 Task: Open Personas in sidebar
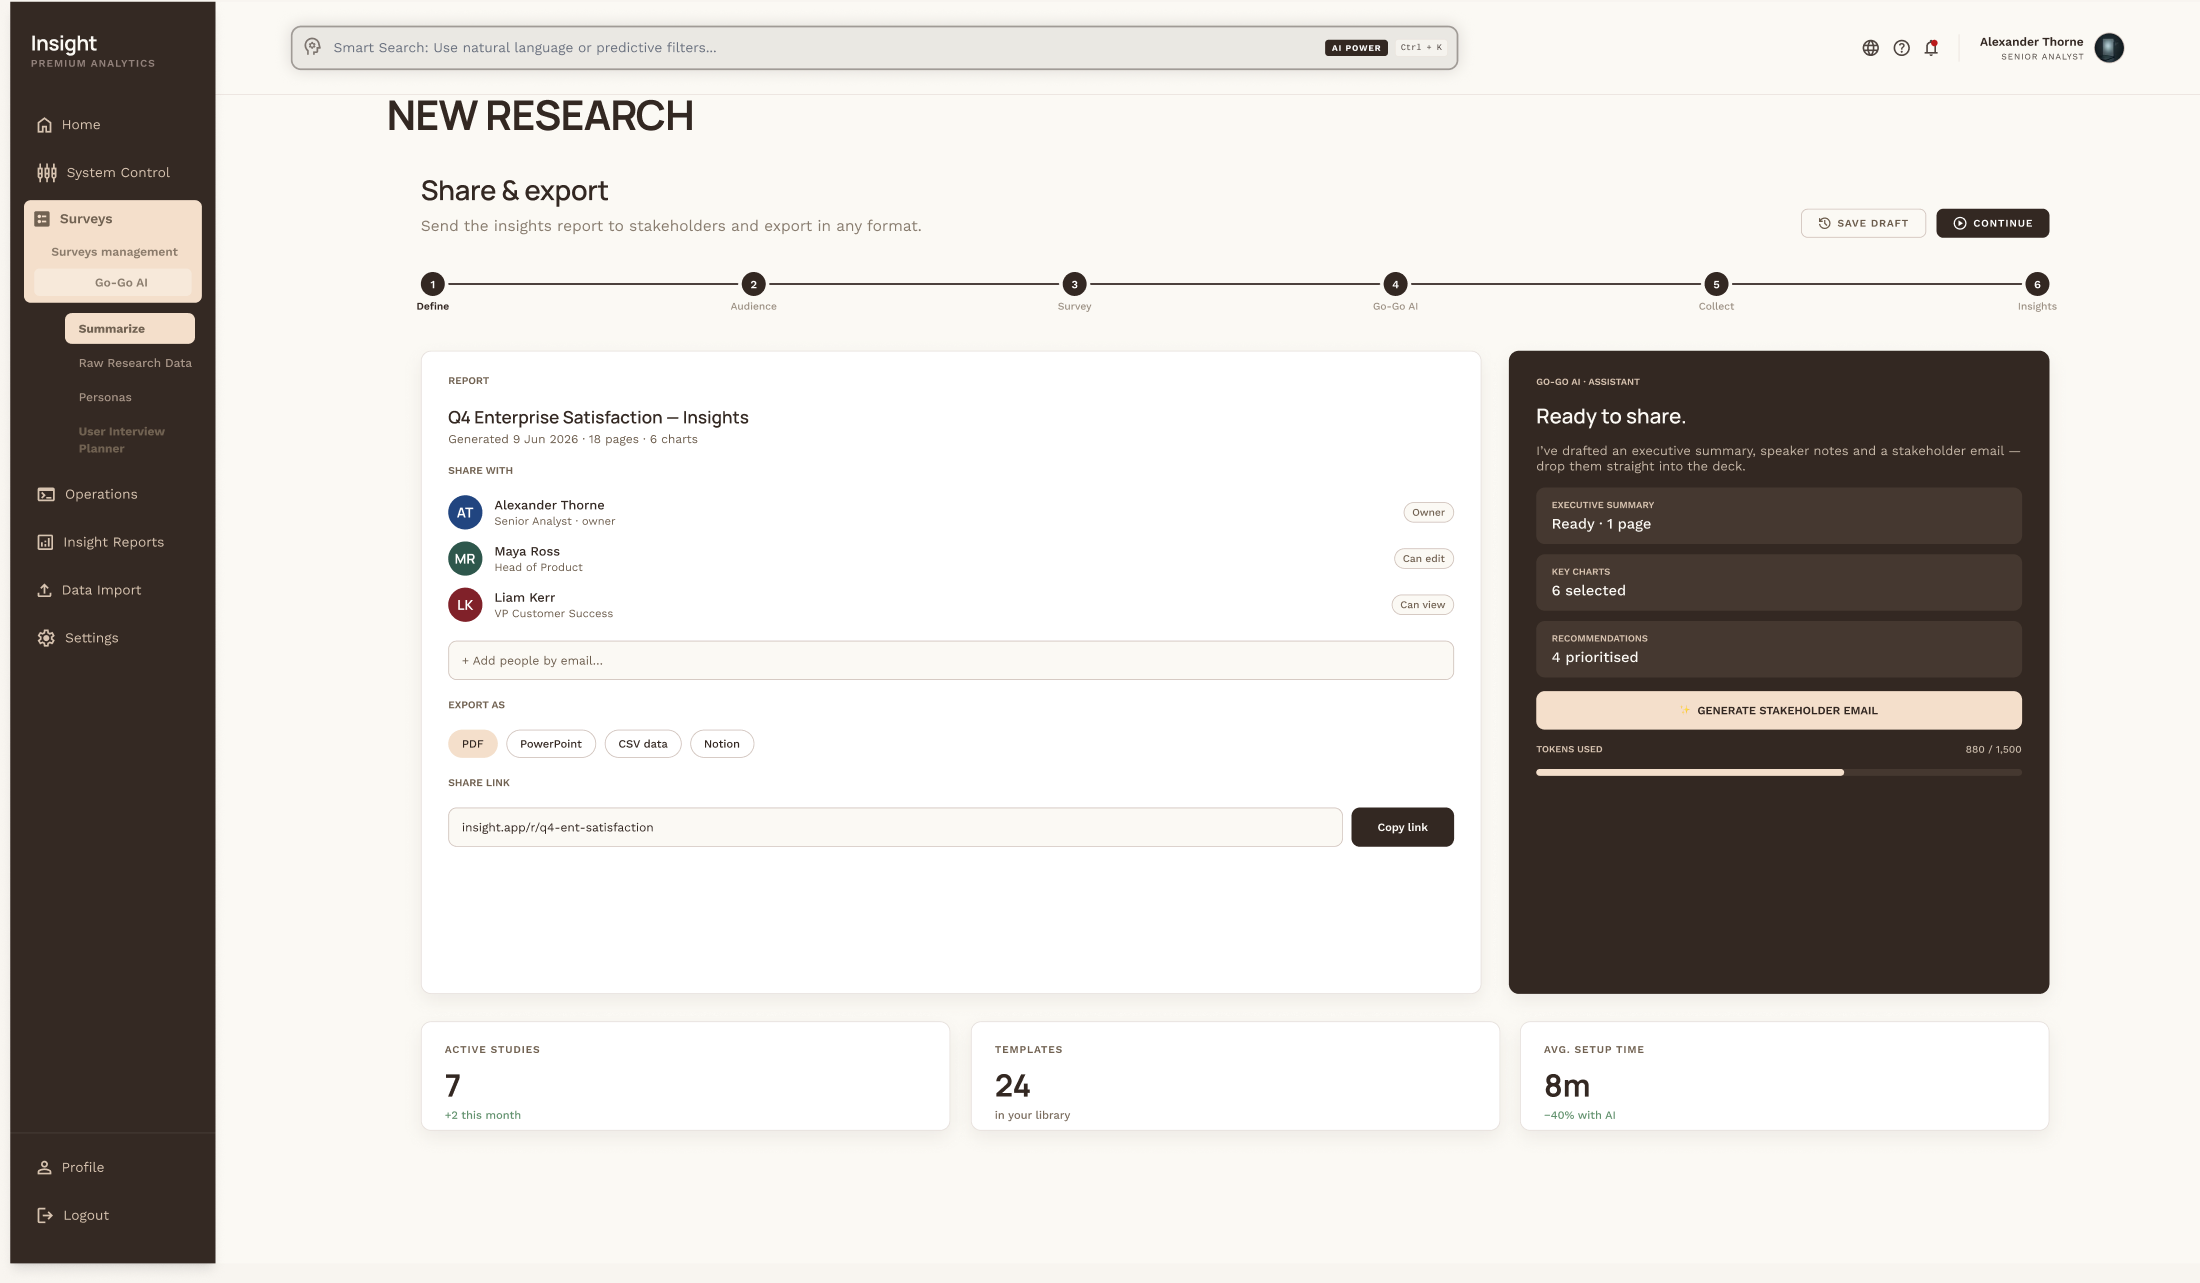[x=105, y=397]
